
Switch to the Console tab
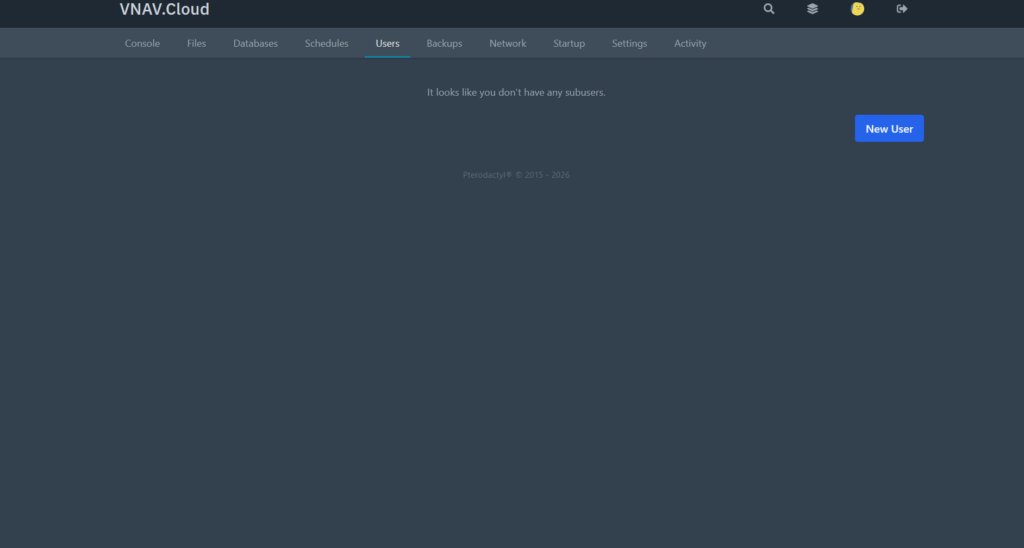click(x=142, y=43)
